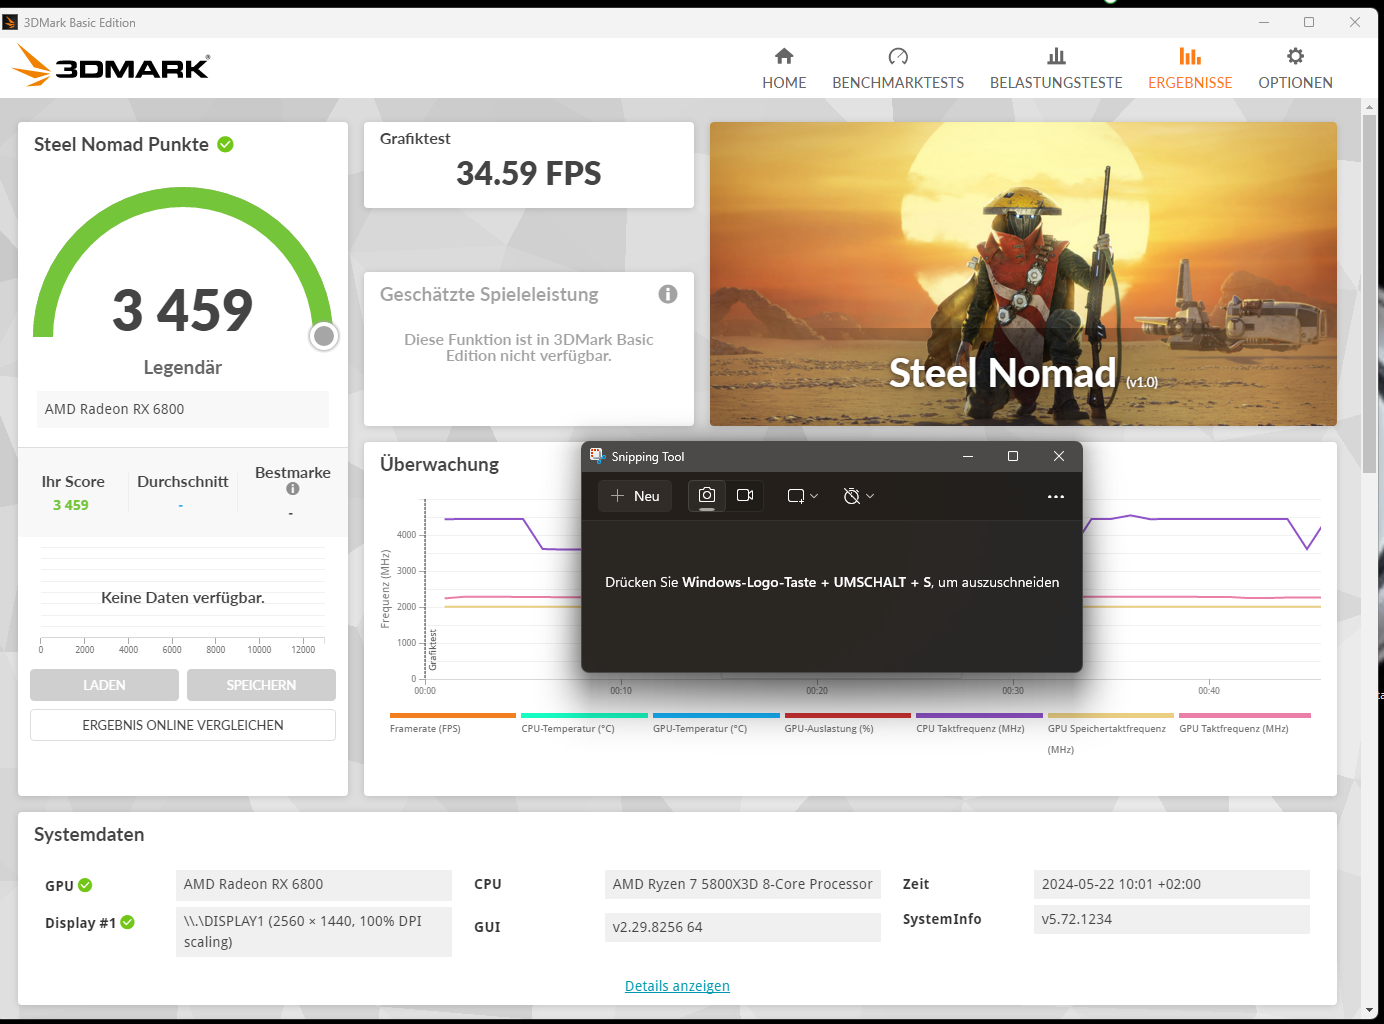1384x1024 pixels.
Task: Click the Display #1 resolution value
Action: pos(314,931)
